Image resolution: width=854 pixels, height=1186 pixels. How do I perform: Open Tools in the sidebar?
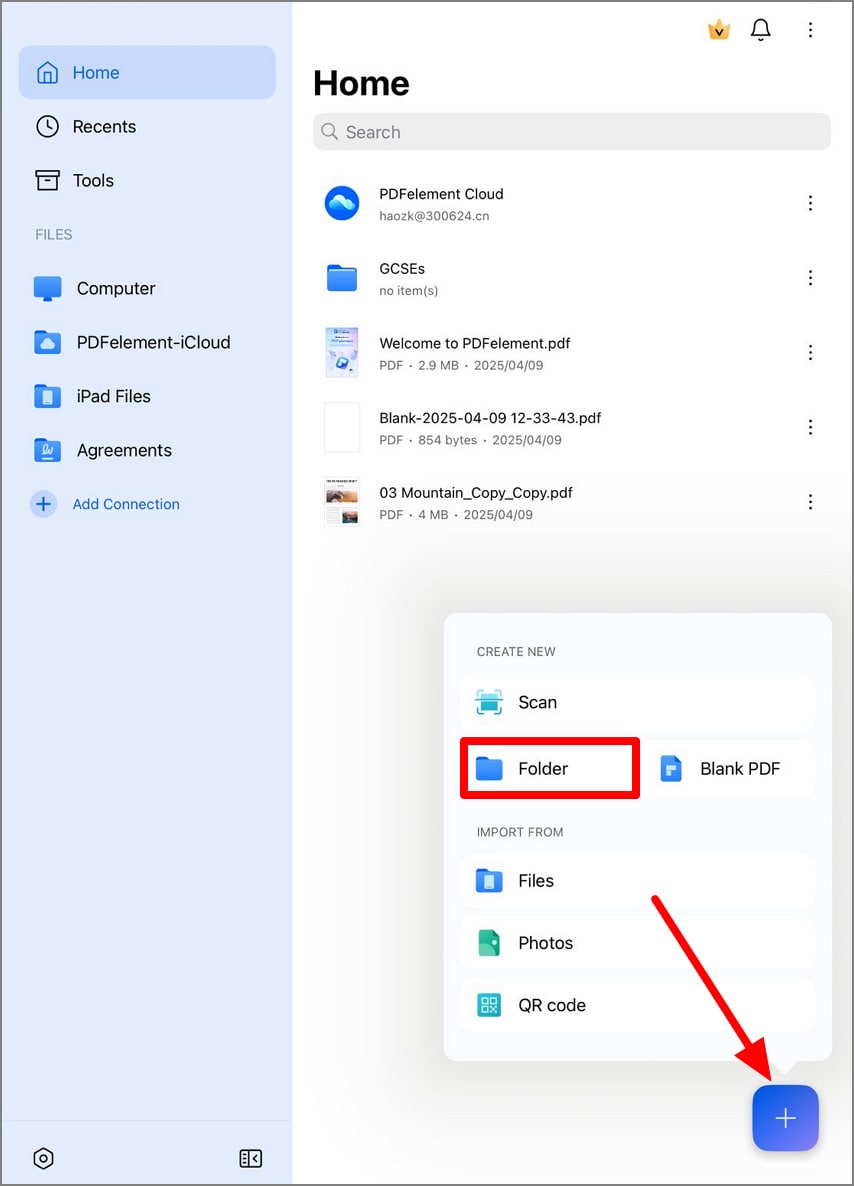(x=147, y=180)
